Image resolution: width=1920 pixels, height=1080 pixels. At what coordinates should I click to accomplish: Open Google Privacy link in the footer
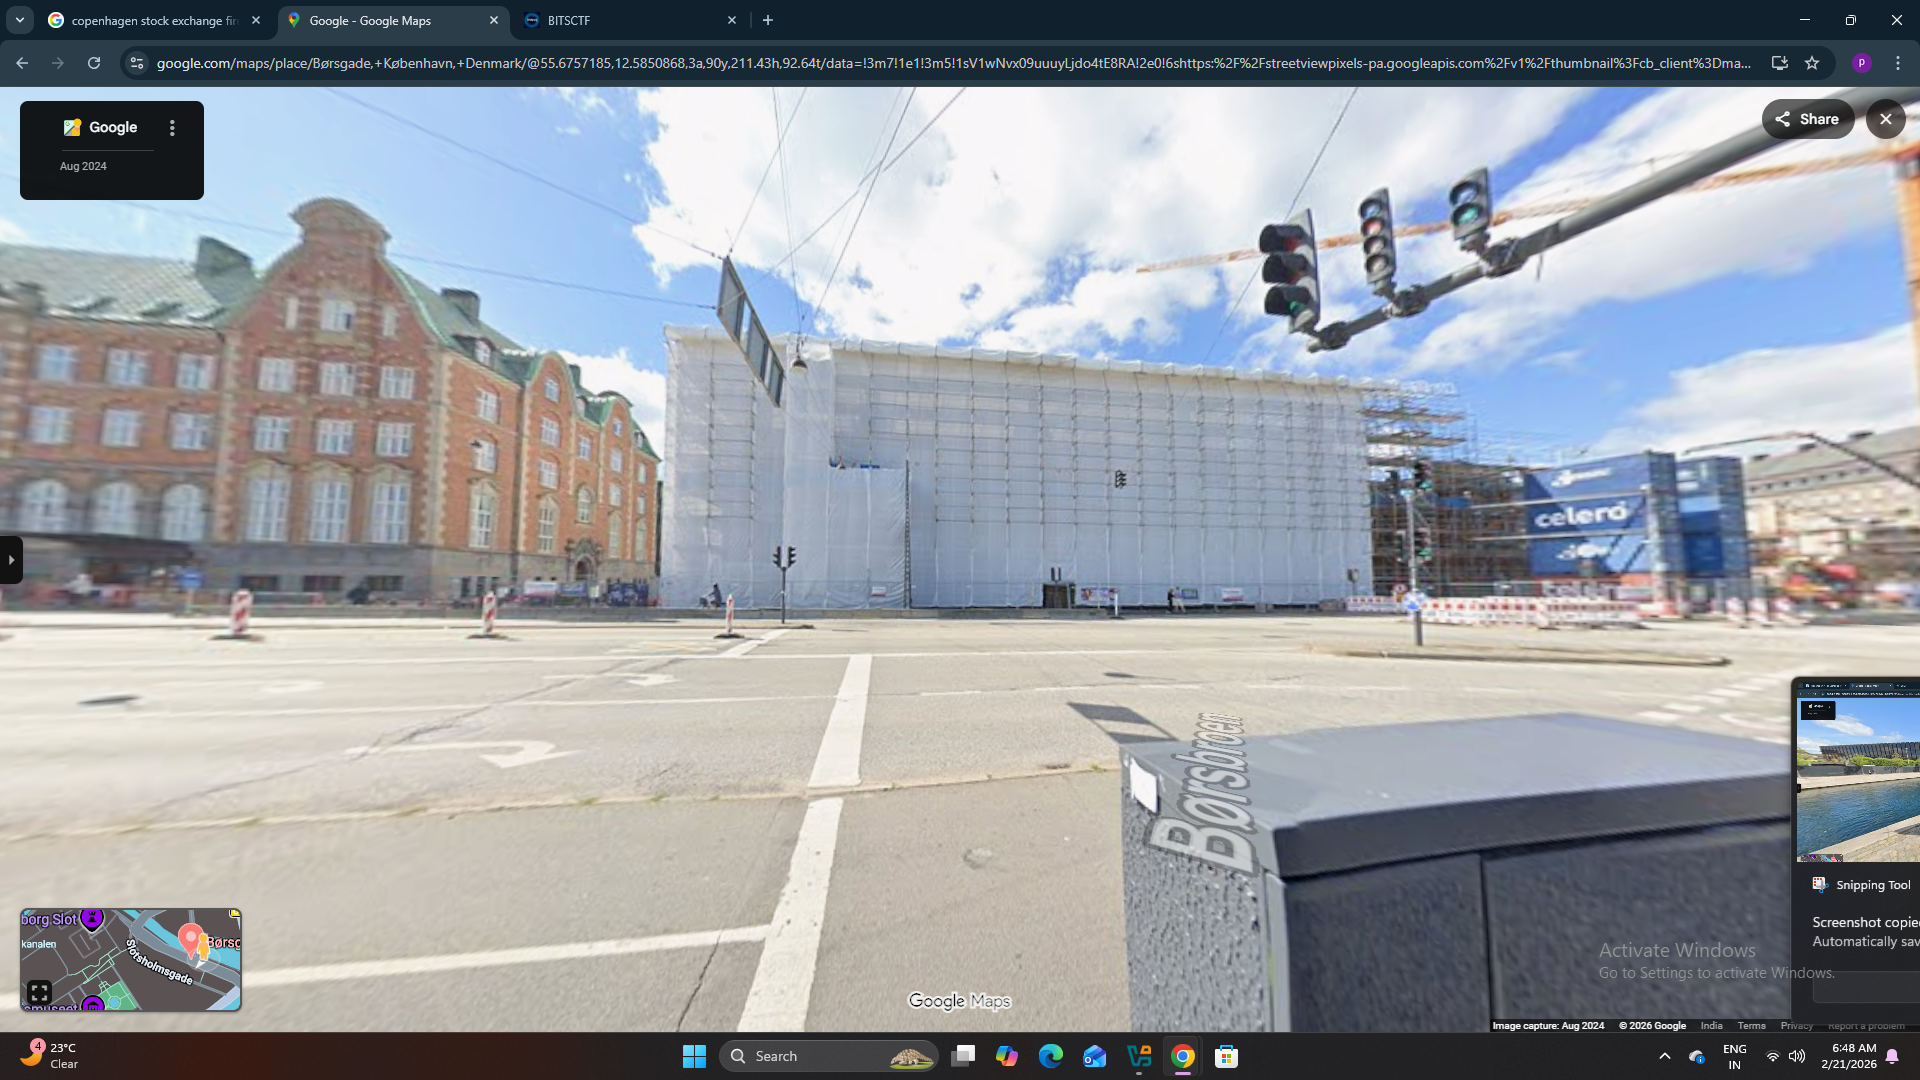(1797, 1026)
